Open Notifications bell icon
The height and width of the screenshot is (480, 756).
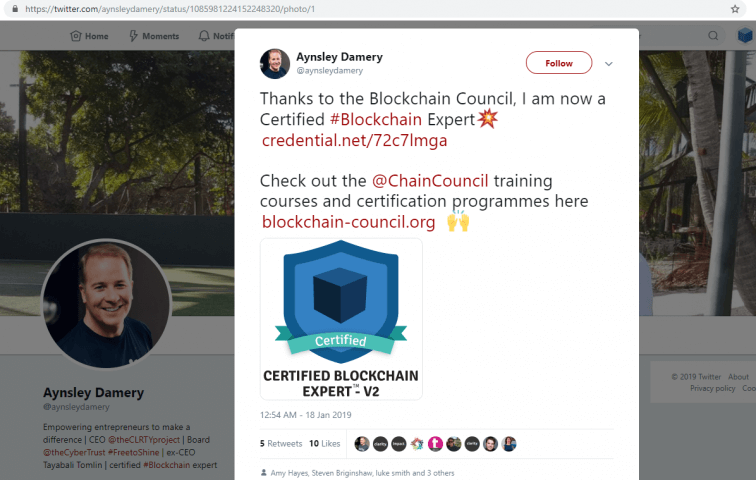pos(204,36)
